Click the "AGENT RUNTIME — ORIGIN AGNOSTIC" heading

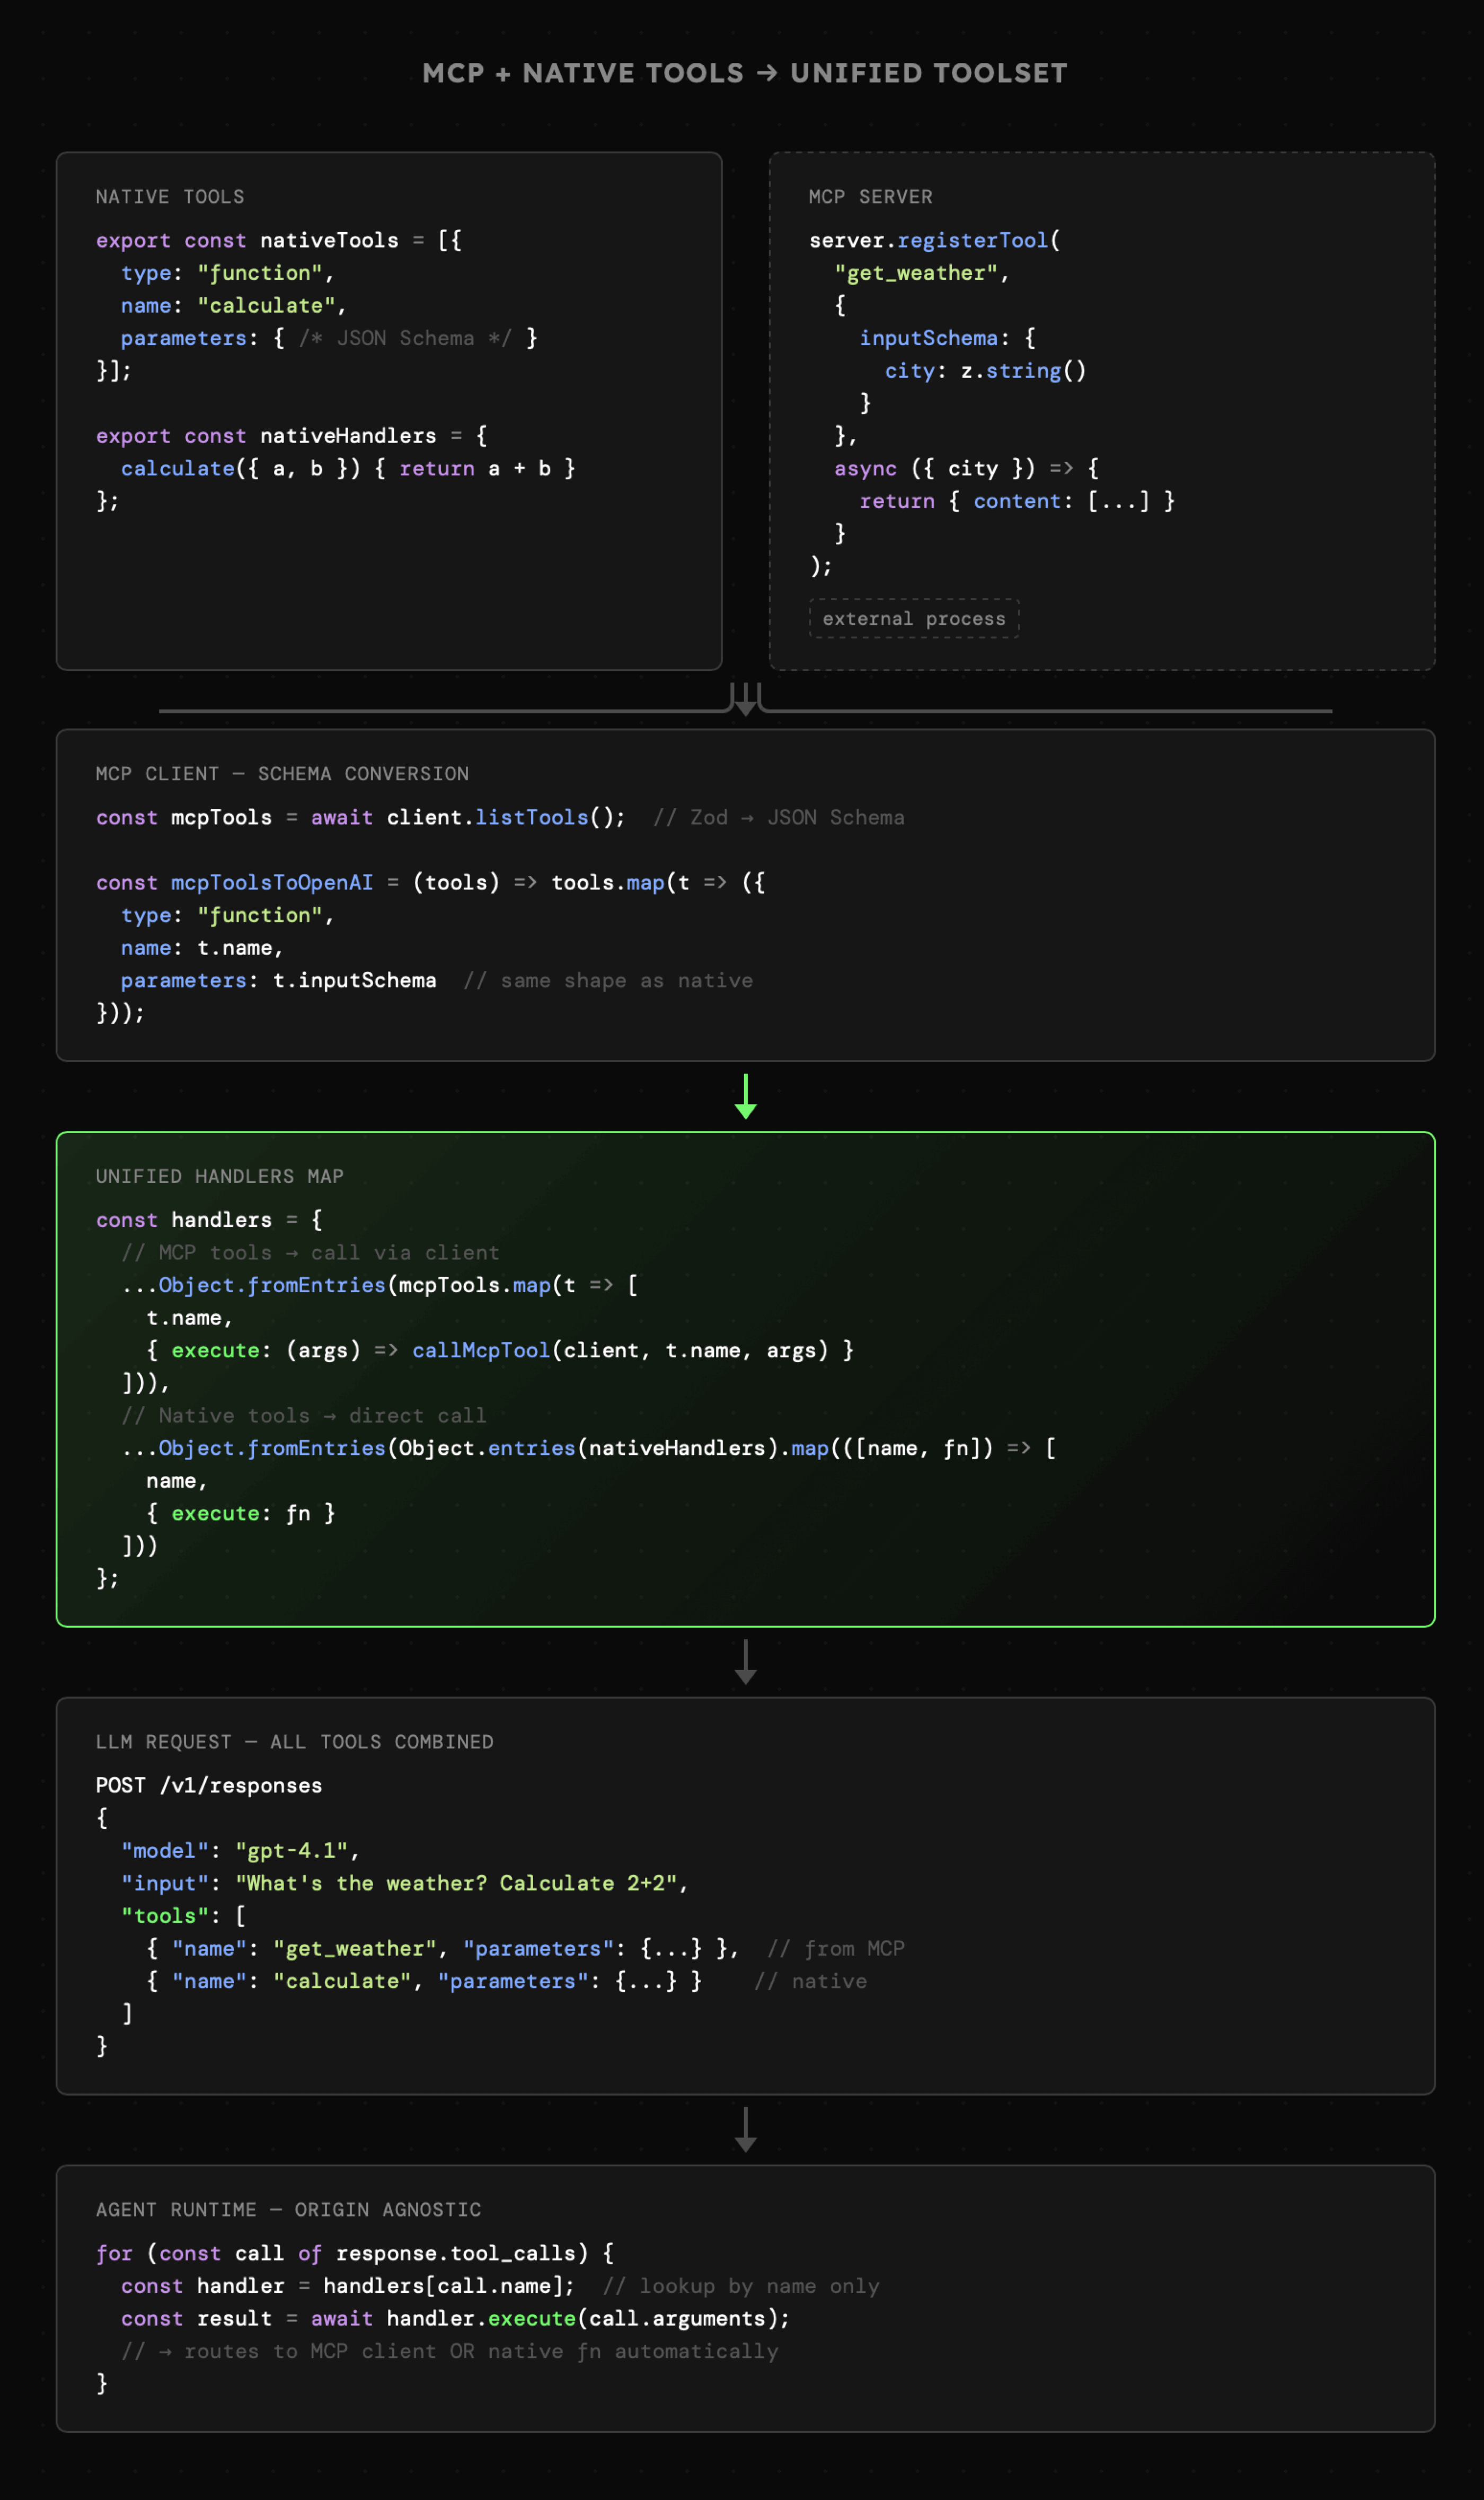(288, 2209)
